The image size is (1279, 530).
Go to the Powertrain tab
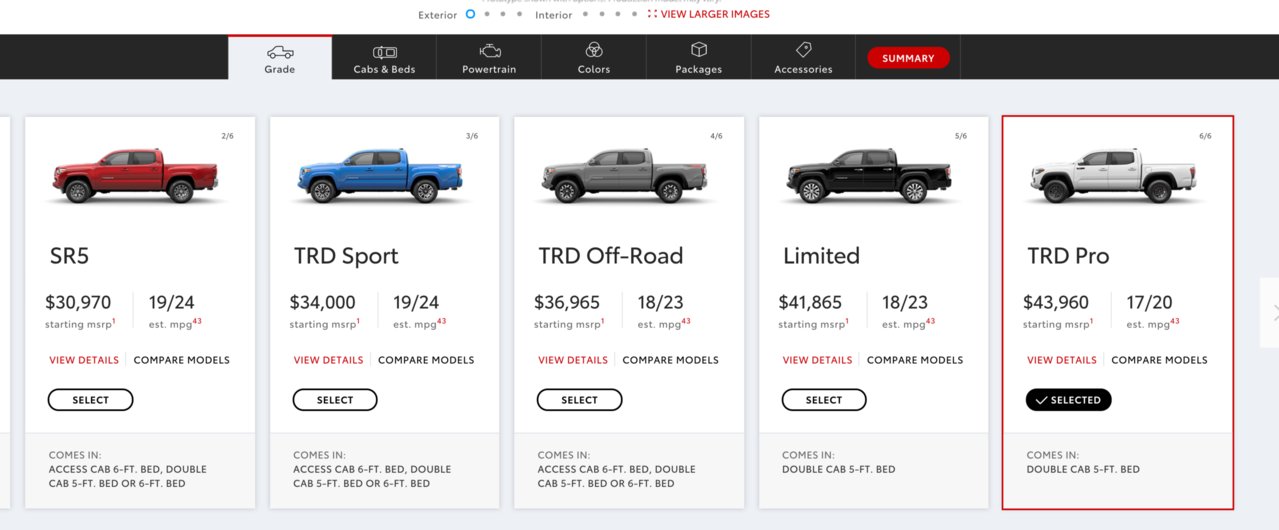pos(490,58)
